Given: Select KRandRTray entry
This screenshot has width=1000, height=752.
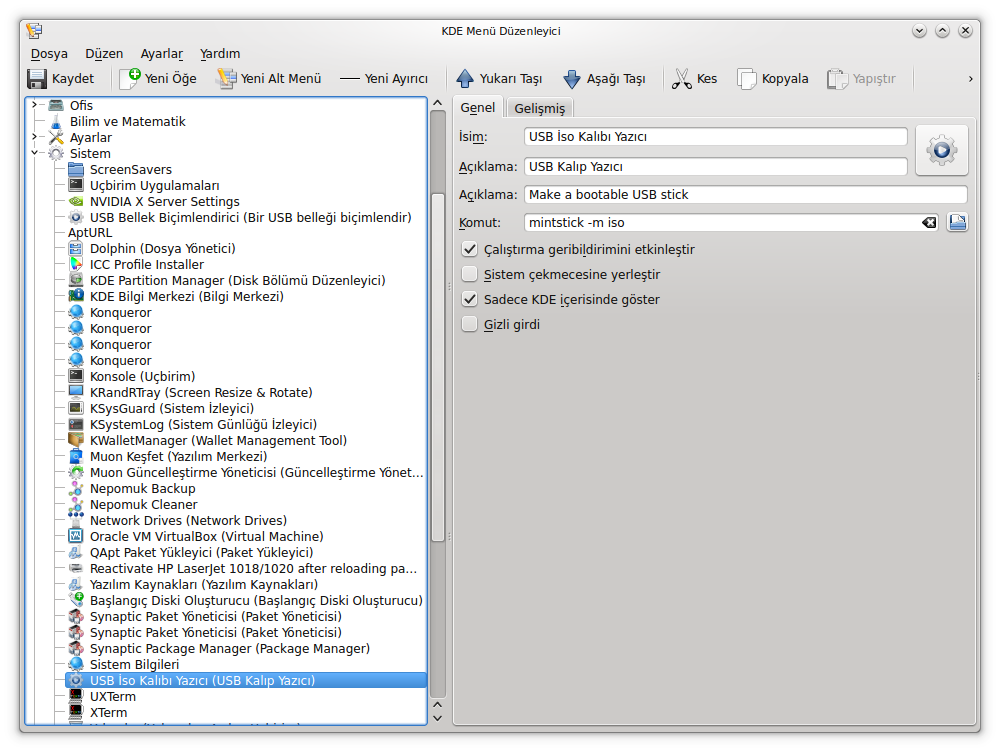Looking at the screenshot, I should [201, 392].
